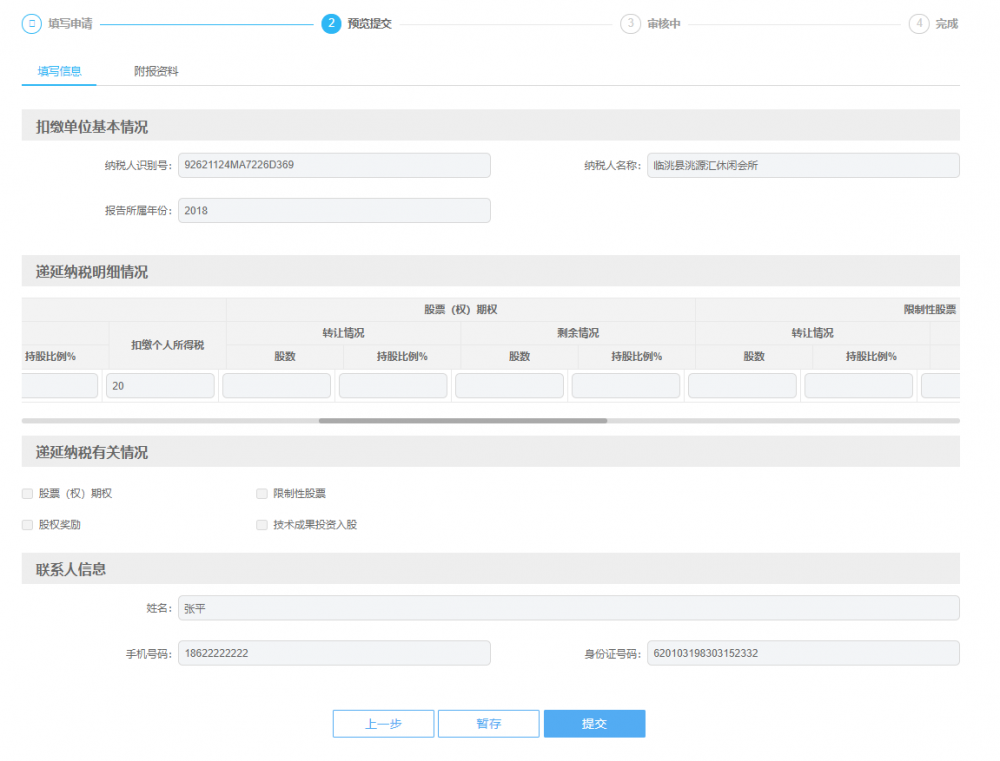Click the 扣缴个人所得税 cell with value 20
1000x761 pixels.
[x=160, y=386]
